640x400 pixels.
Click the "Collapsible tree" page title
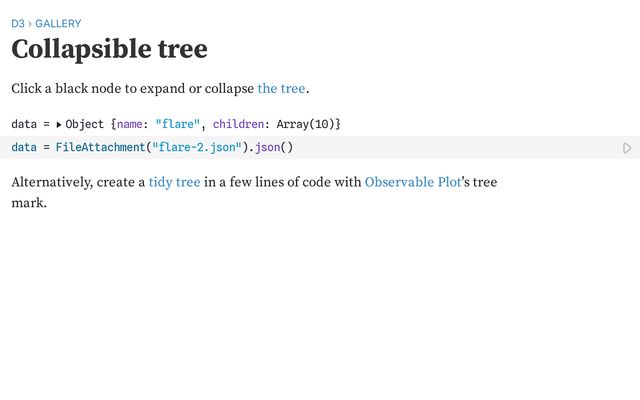pyautogui.click(x=109, y=49)
